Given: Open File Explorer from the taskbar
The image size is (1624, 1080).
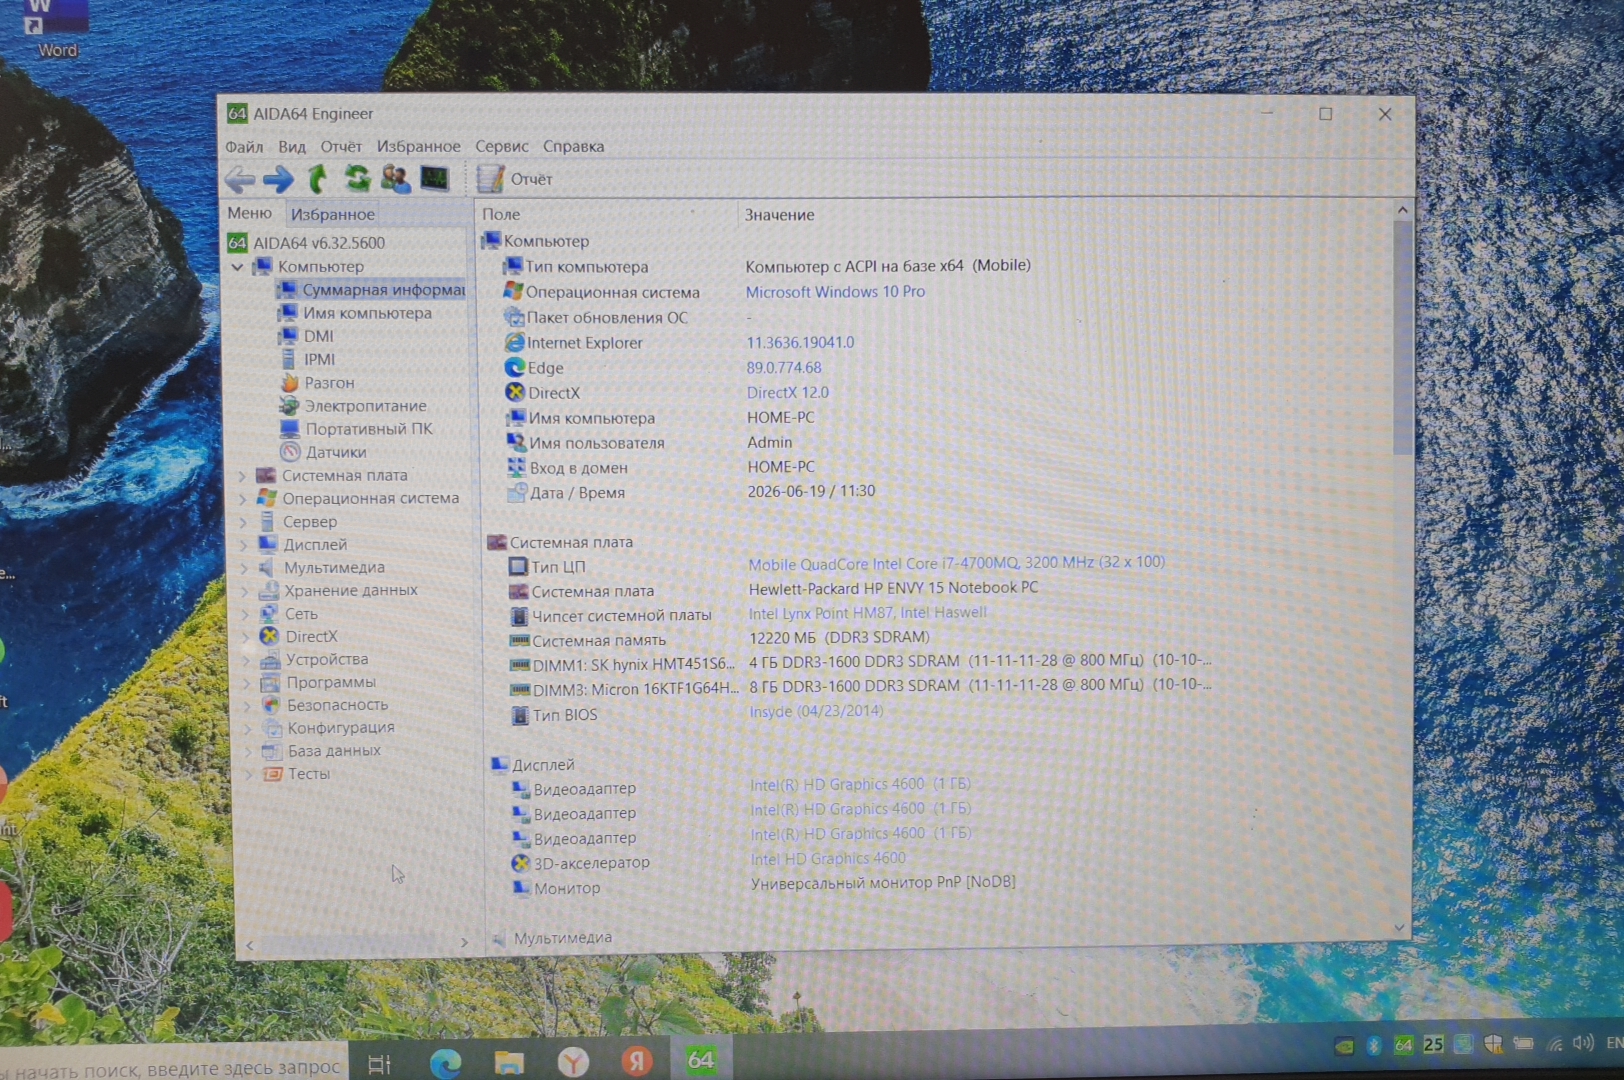Looking at the screenshot, I should point(509,1062).
